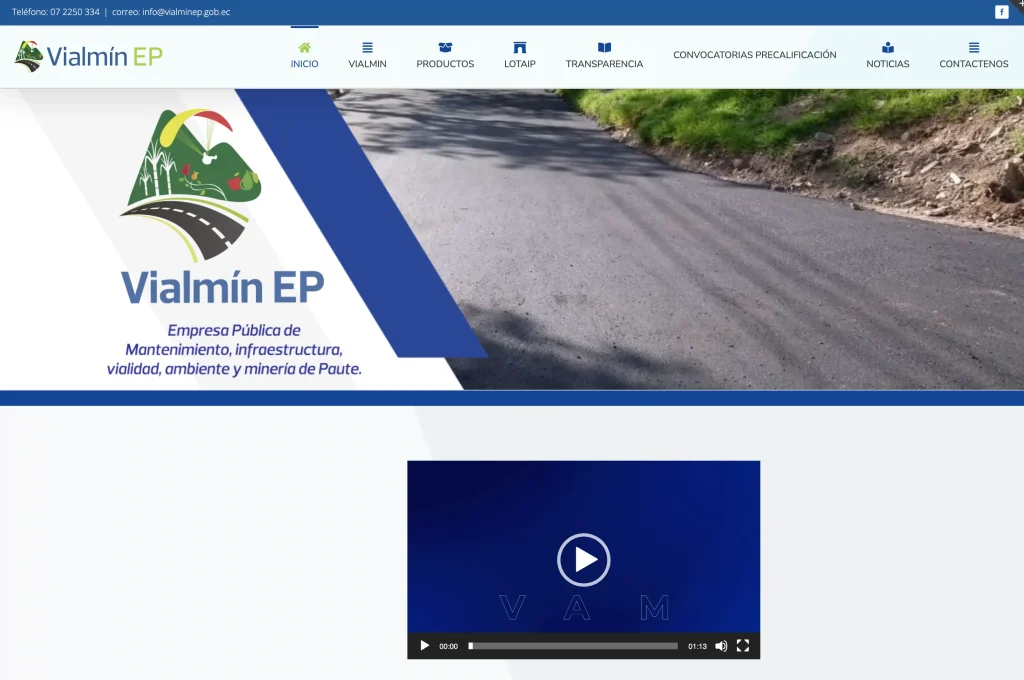
Task: Click the Contactenos lines icon
Action: tap(973, 46)
